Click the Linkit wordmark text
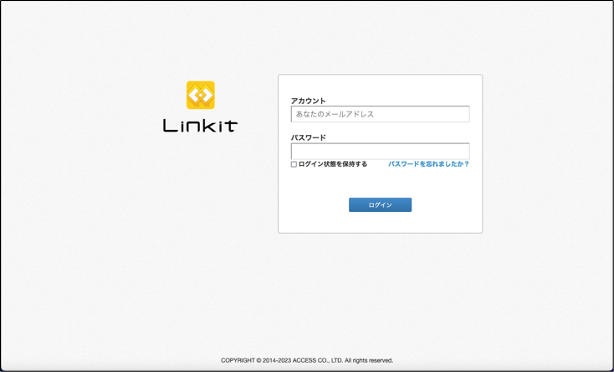This screenshot has width=614, height=372. (200, 126)
